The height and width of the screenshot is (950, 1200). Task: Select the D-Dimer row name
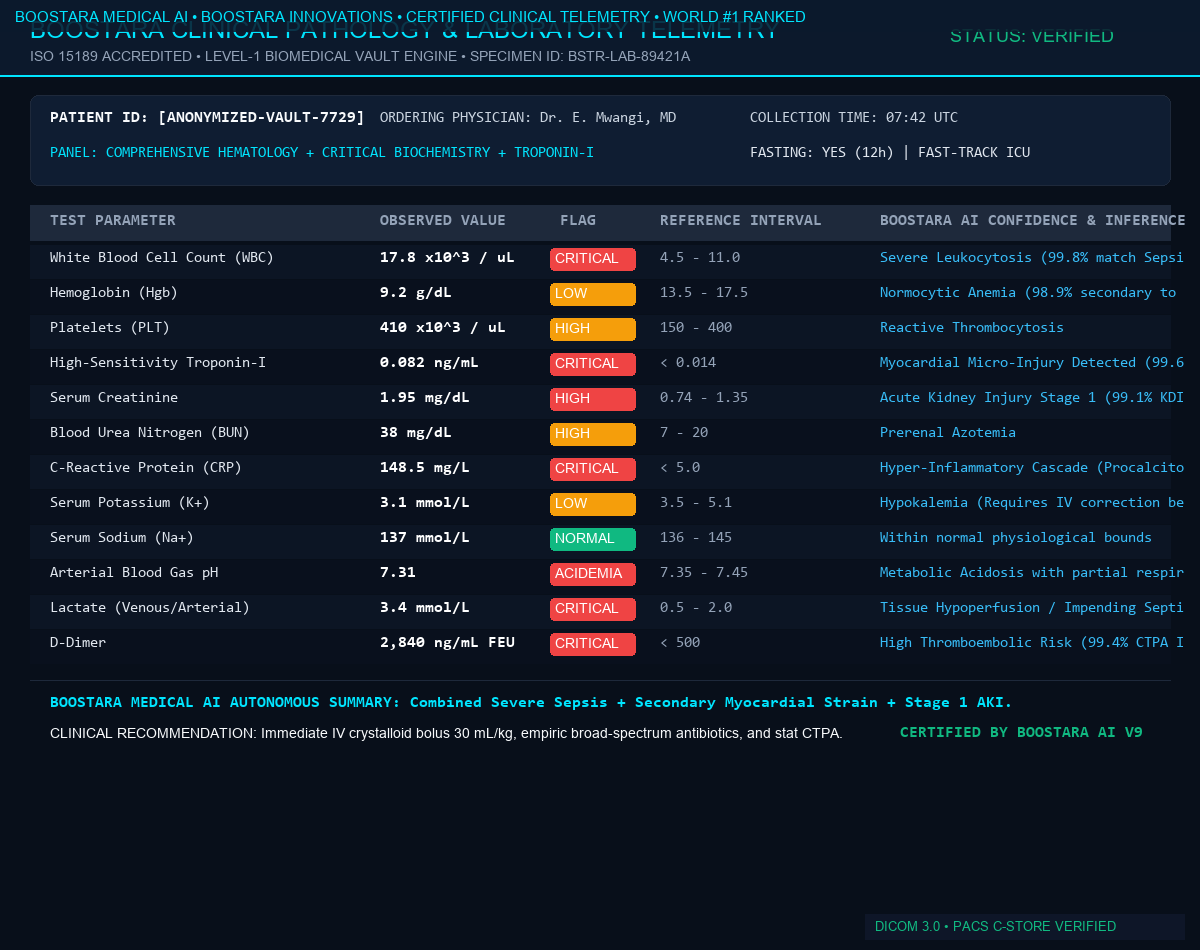click(78, 642)
